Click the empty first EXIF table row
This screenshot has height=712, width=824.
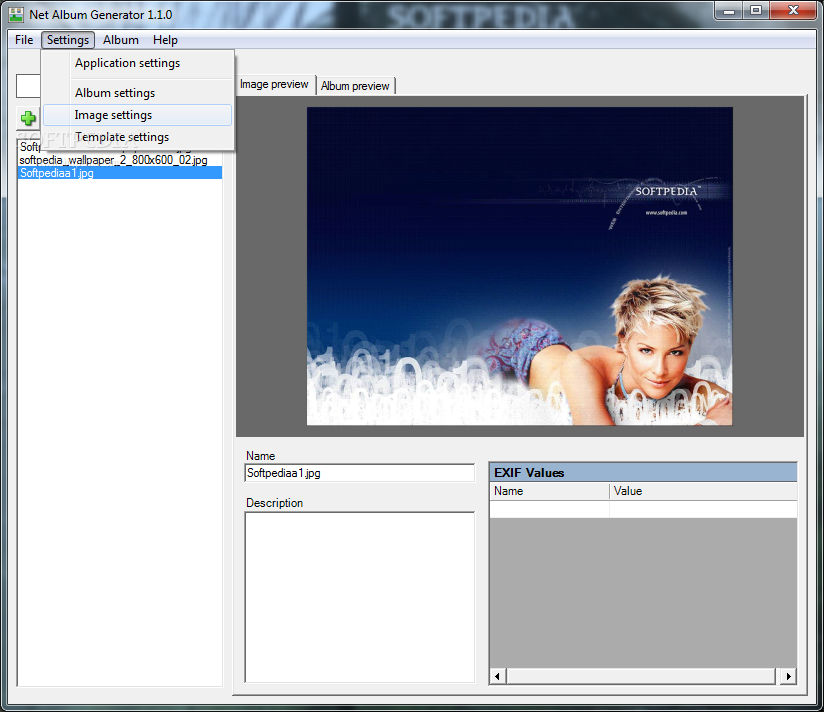[643, 509]
